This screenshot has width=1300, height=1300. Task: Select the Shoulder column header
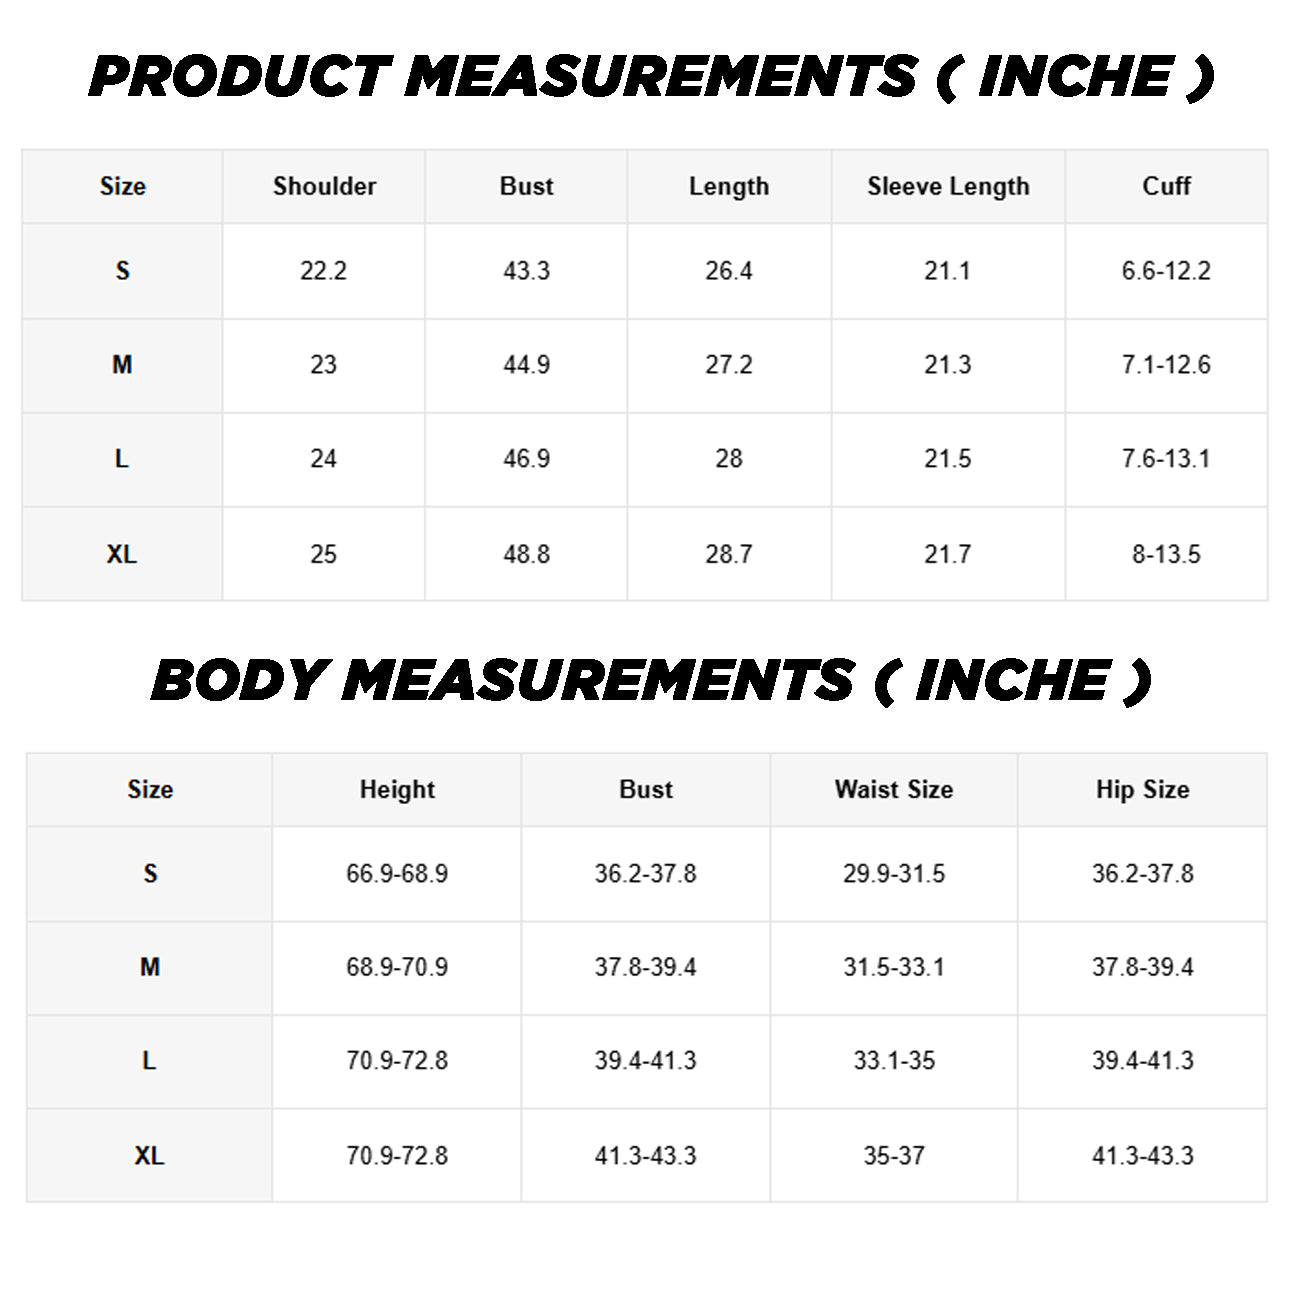tap(324, 187)
